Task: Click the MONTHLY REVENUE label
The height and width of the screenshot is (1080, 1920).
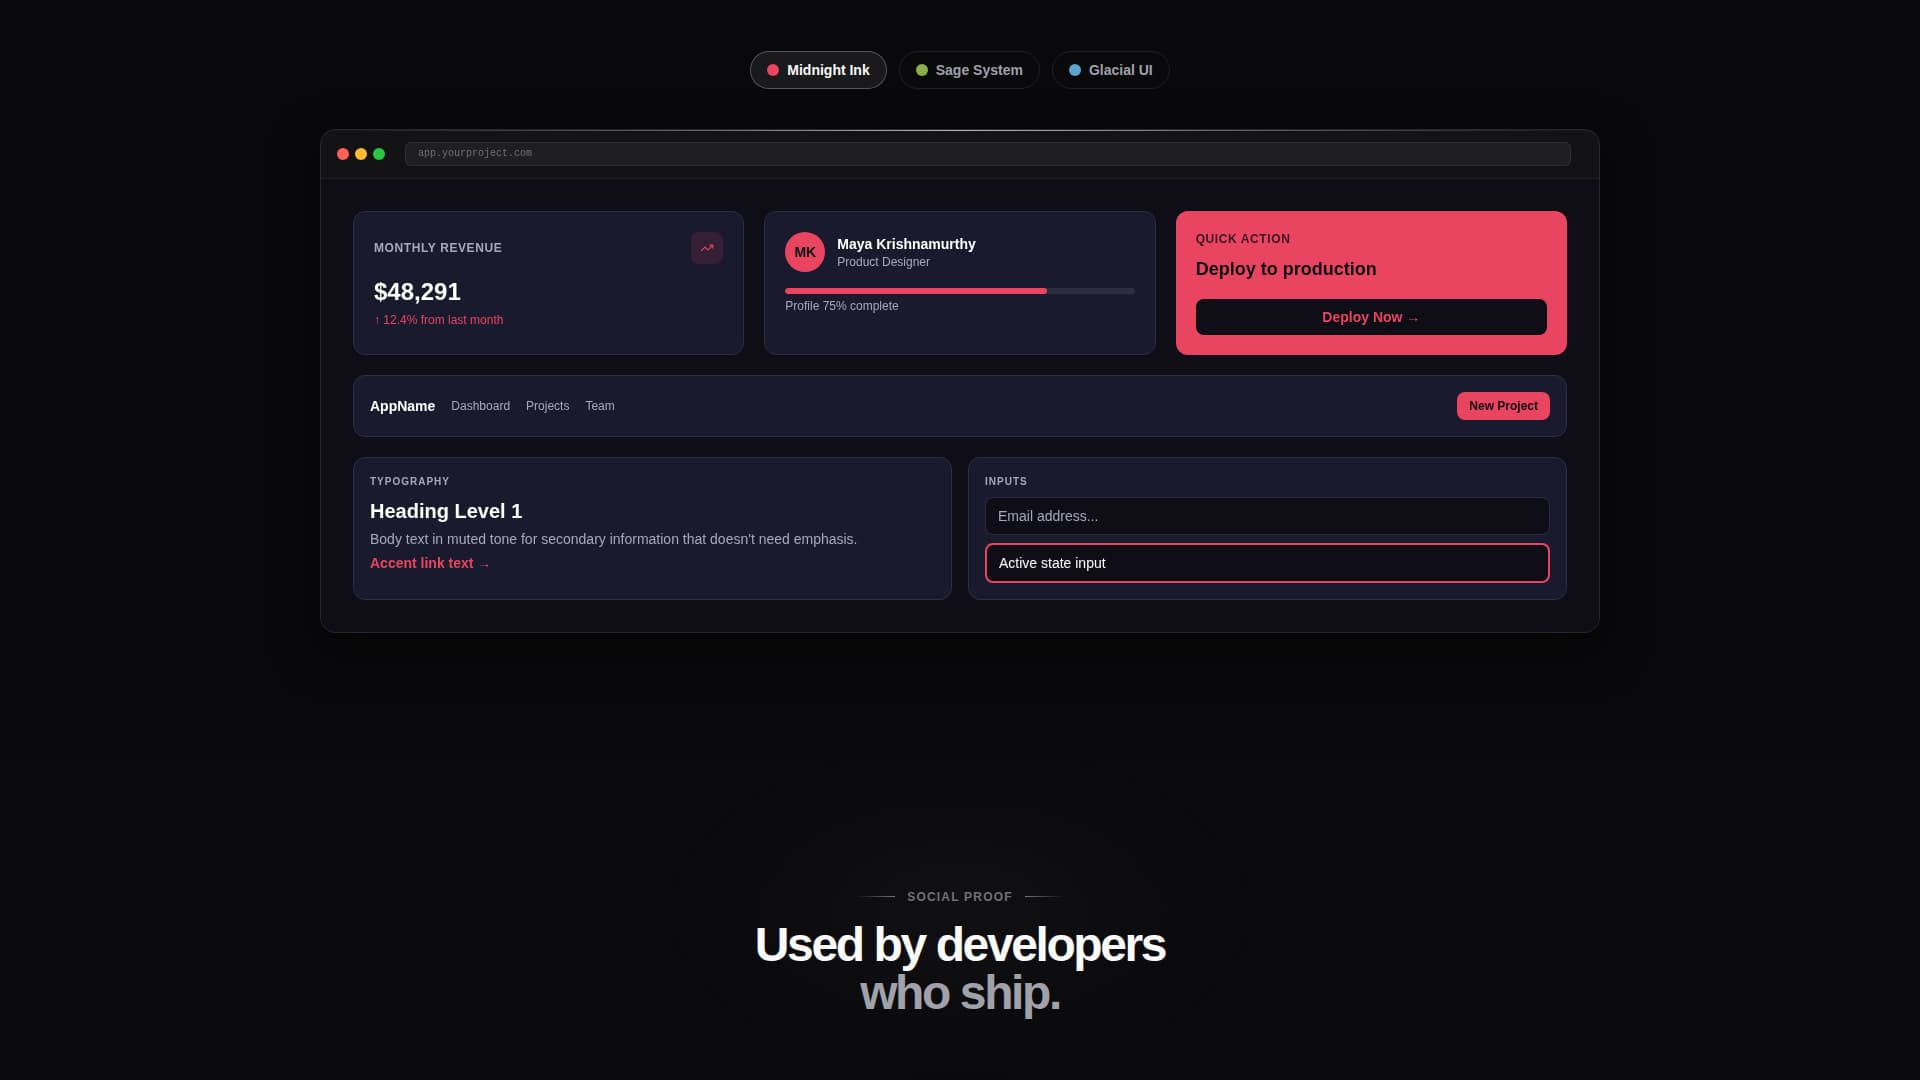Action: click(x=438, y=248)
